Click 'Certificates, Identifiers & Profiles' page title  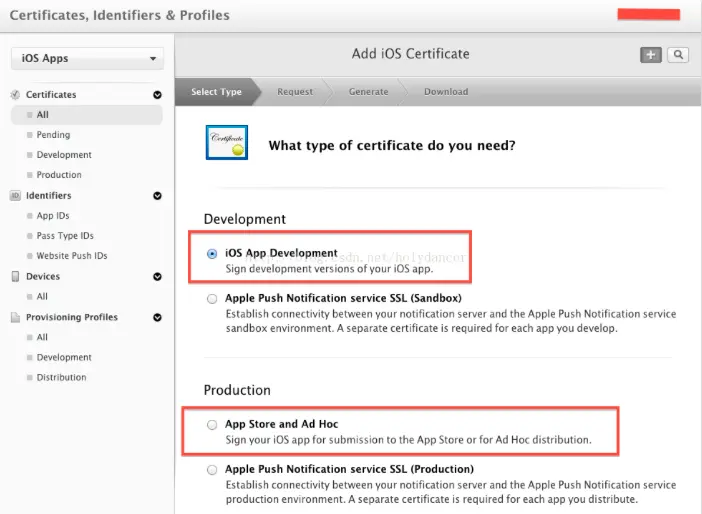coord(120,15)
